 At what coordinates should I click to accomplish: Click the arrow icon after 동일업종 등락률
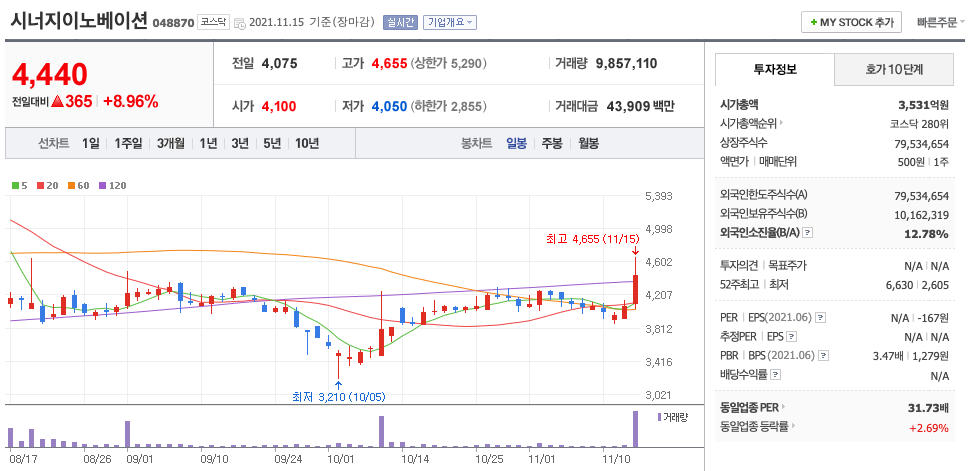click(793, 426)
